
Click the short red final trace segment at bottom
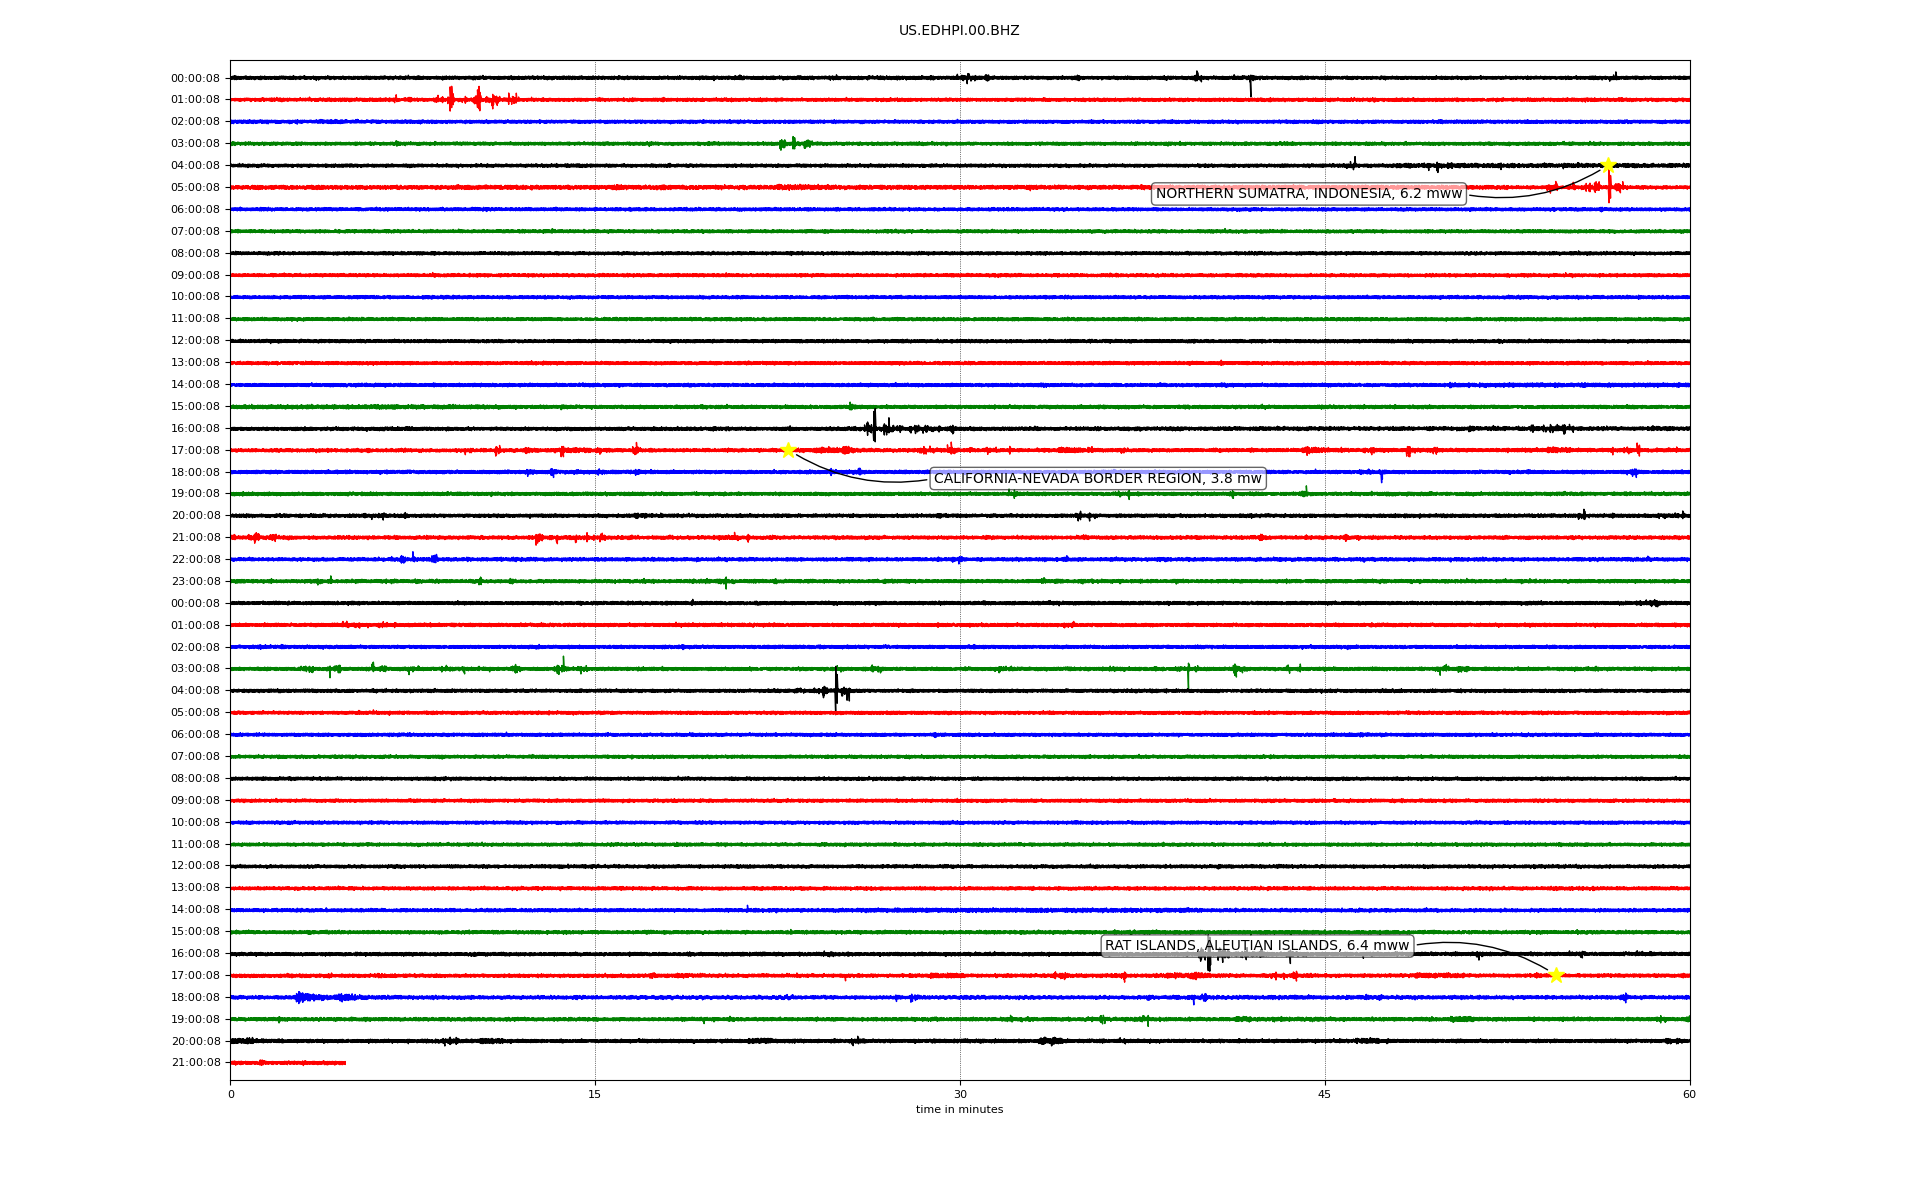pos(290,1063)
